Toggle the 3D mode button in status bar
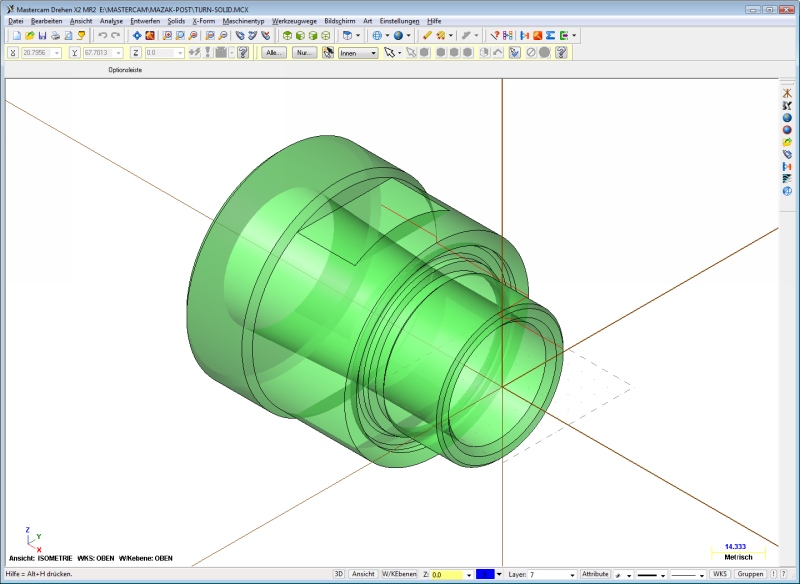800x584 pixels. pyautogui.click(x=339, y=574)
